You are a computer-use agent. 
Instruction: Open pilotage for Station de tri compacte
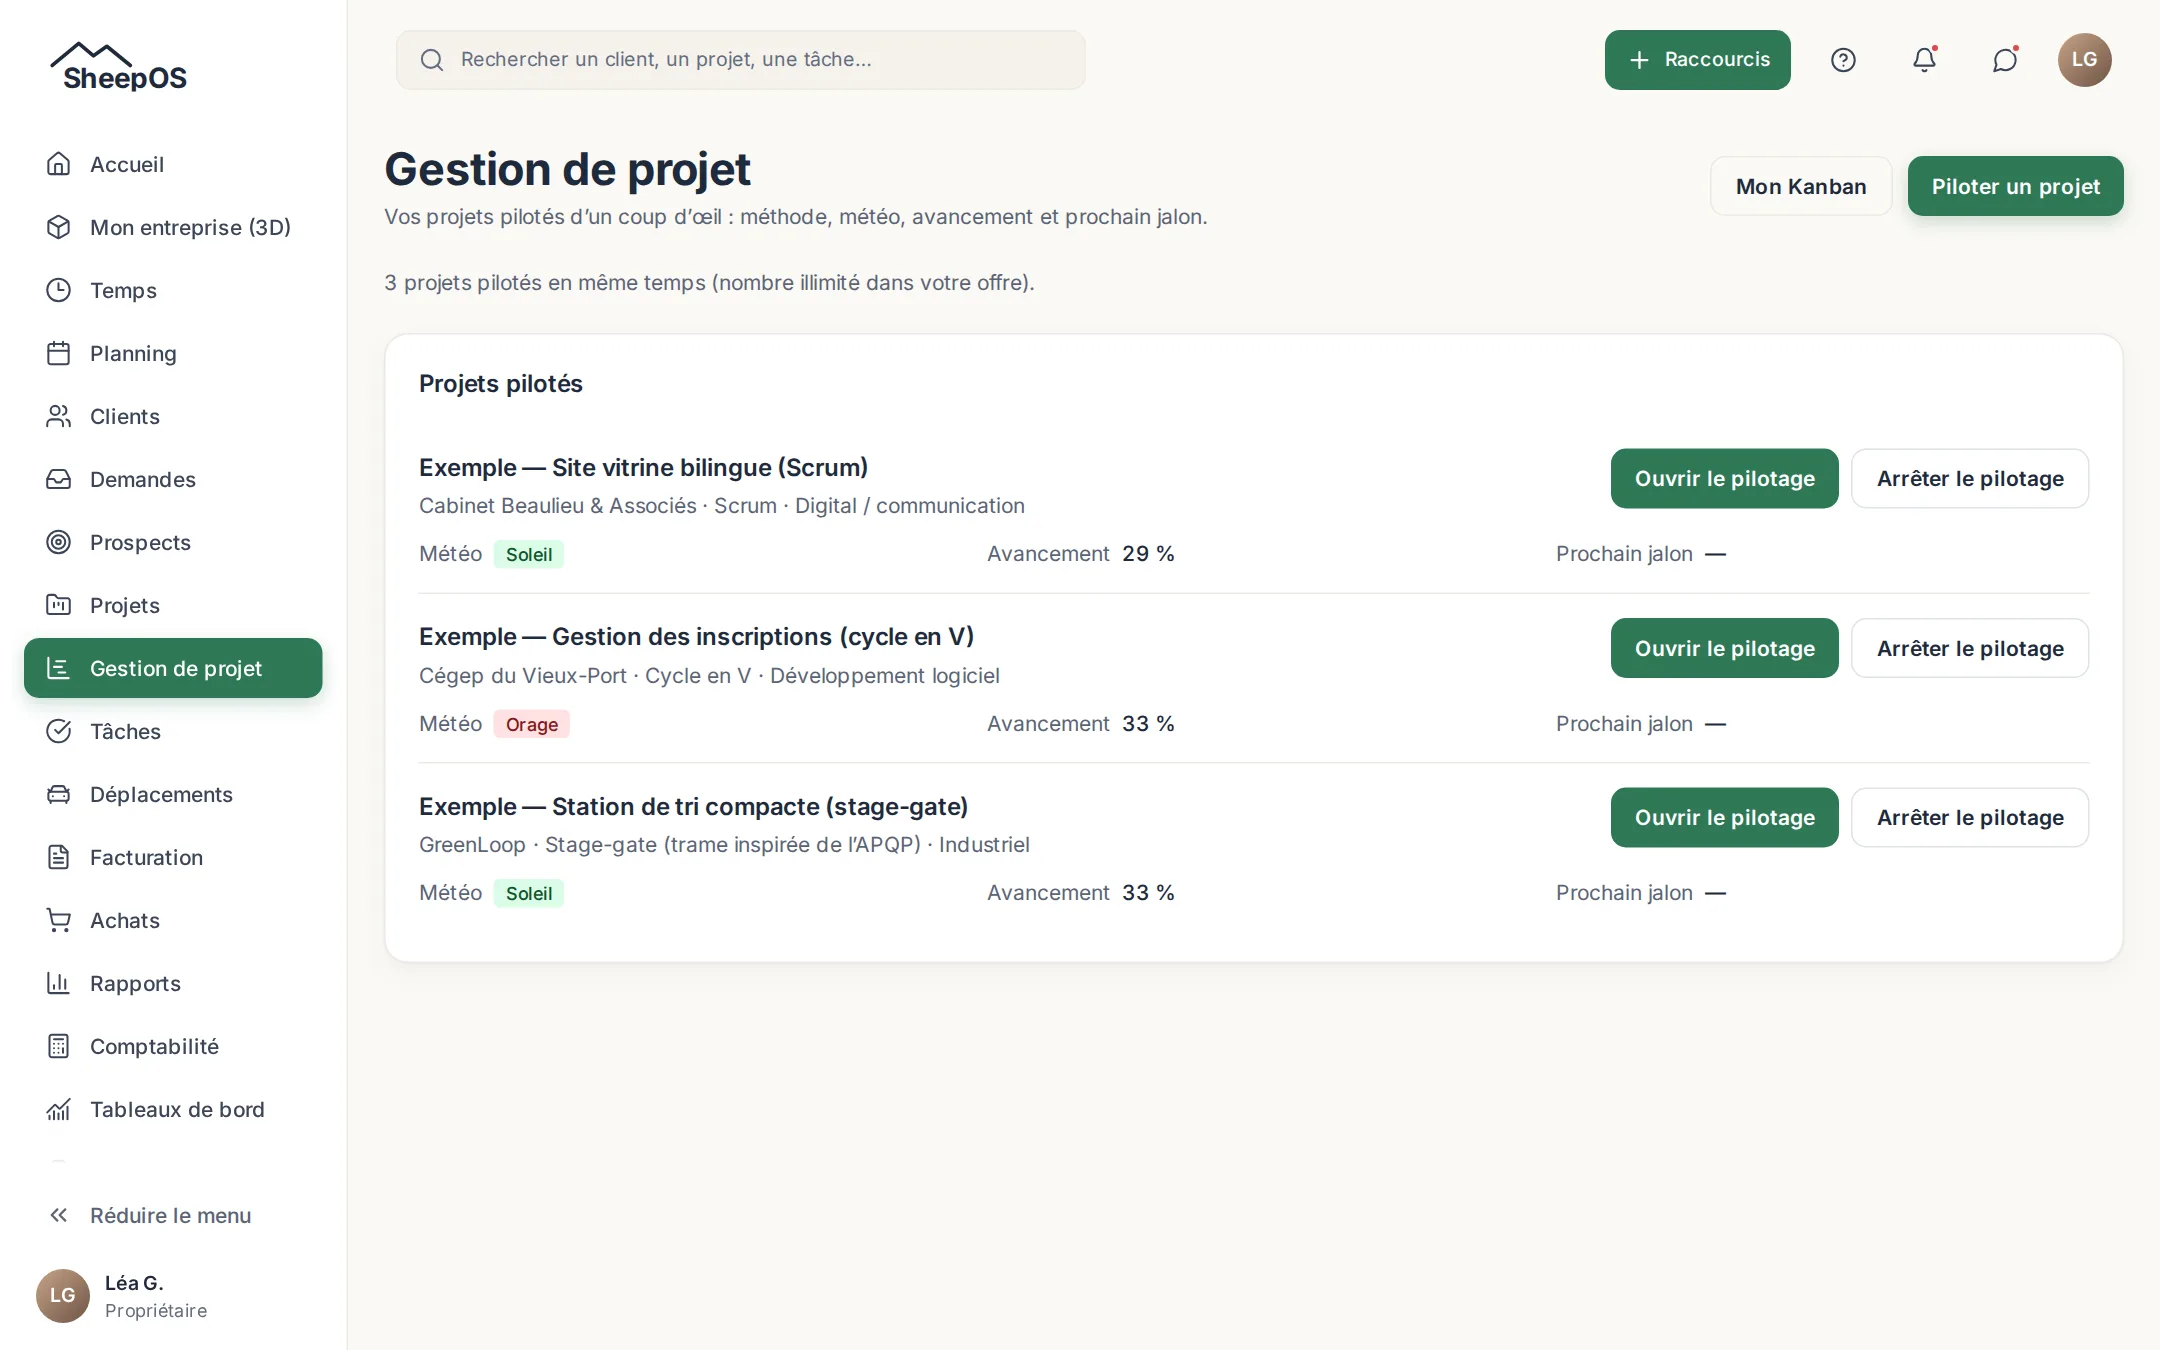[x=1724, y=817]
